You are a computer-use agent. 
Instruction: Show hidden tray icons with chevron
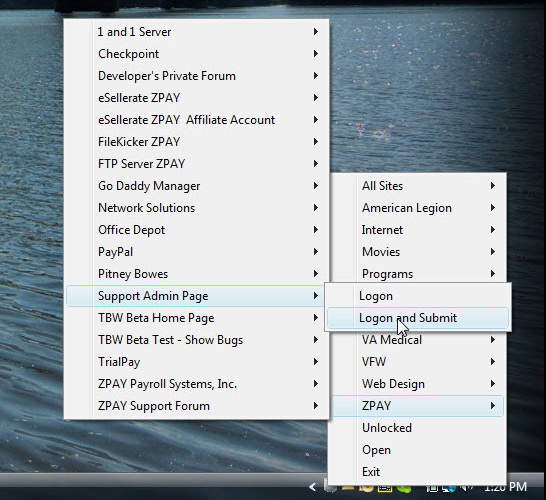coord(313,487)
